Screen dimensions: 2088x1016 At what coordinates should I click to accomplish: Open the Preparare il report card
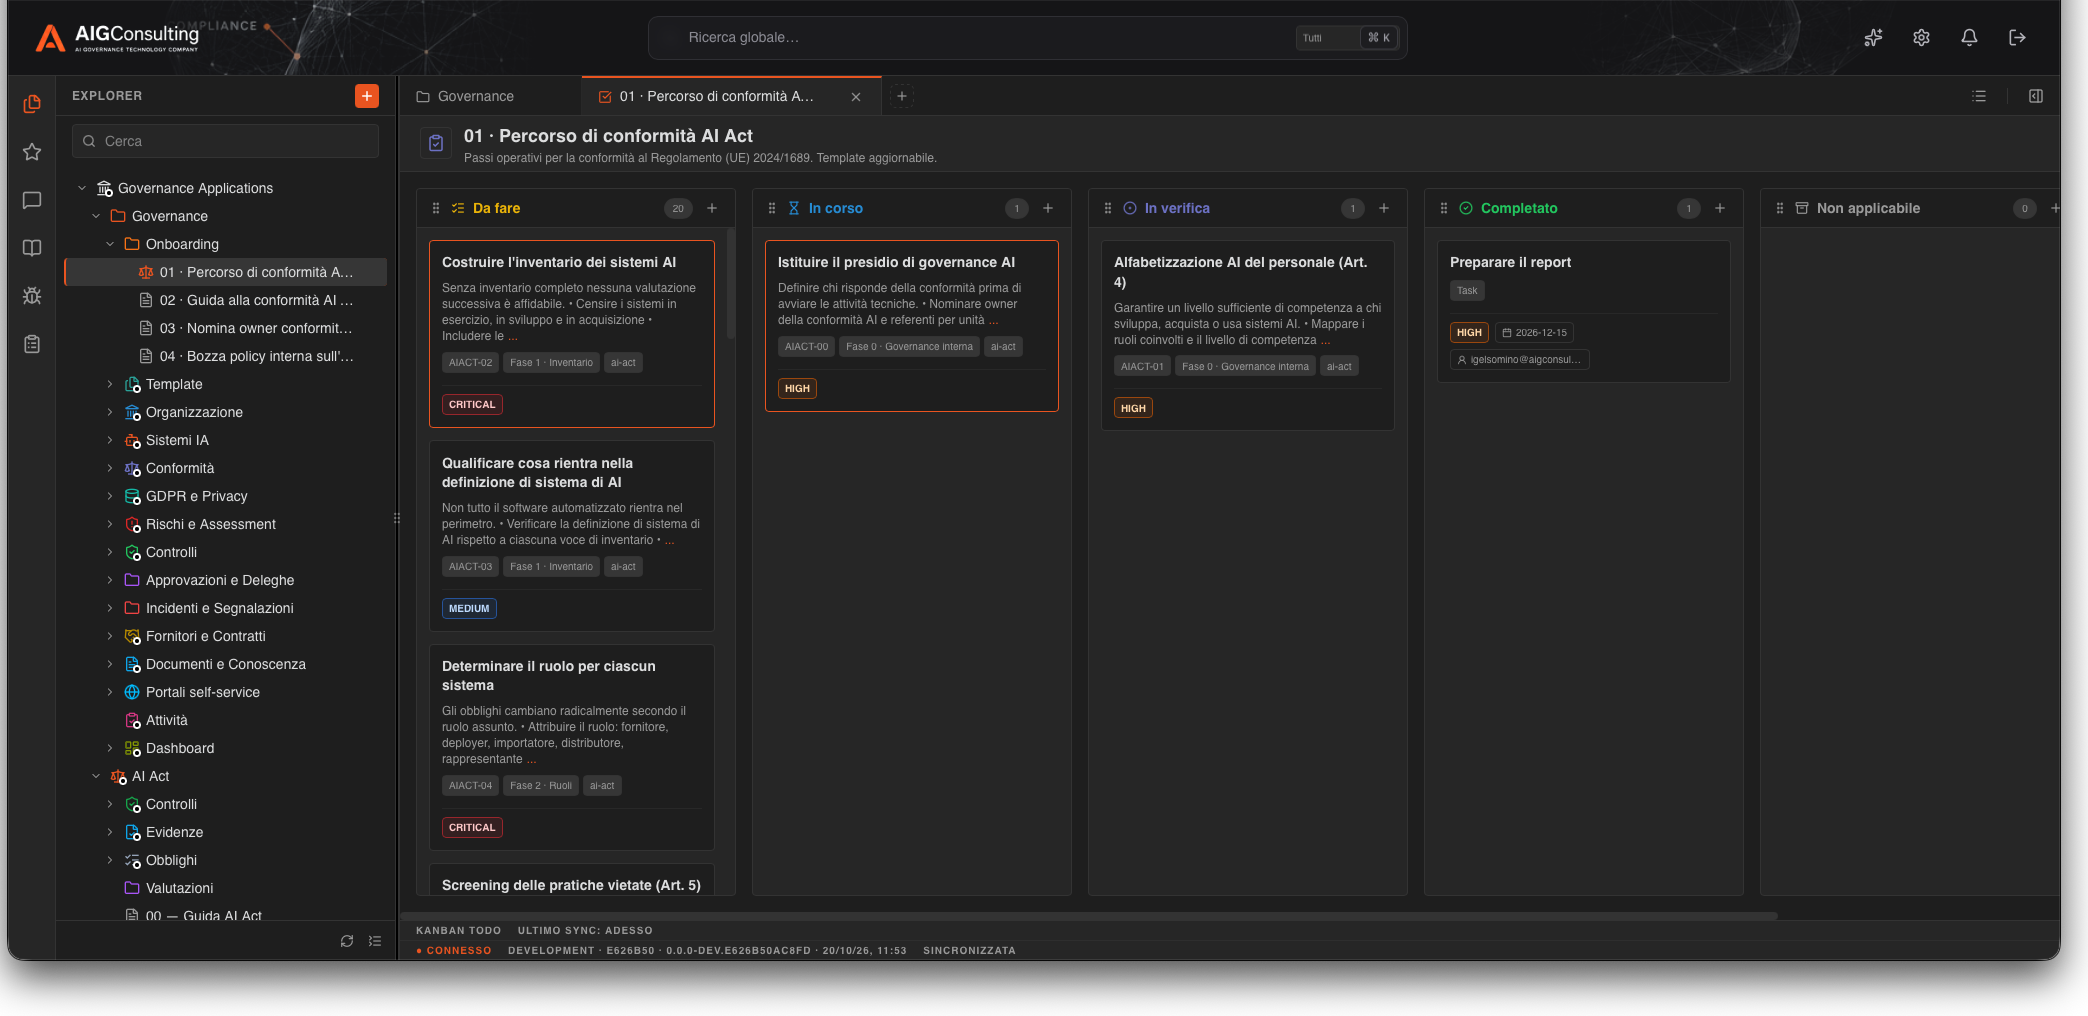click(x=1584, y=311)
